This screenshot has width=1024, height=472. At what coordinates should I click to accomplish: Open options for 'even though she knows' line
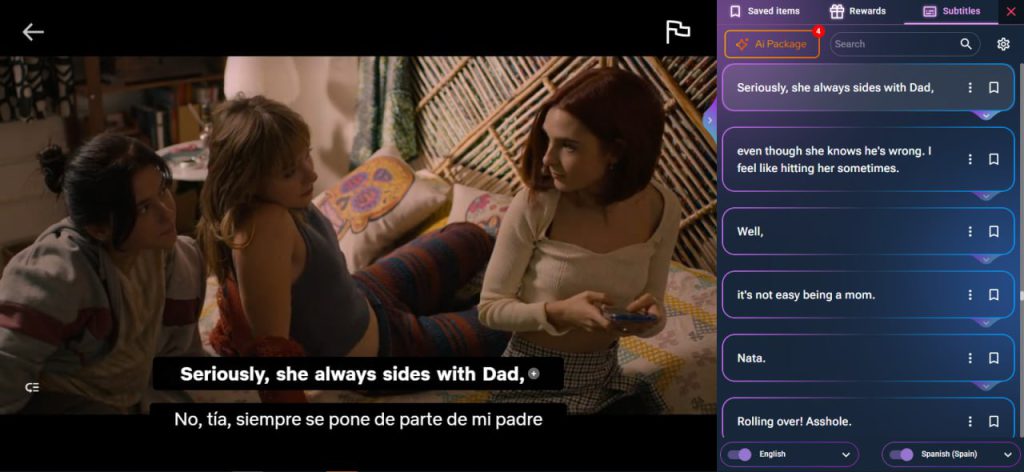(970, 159)
